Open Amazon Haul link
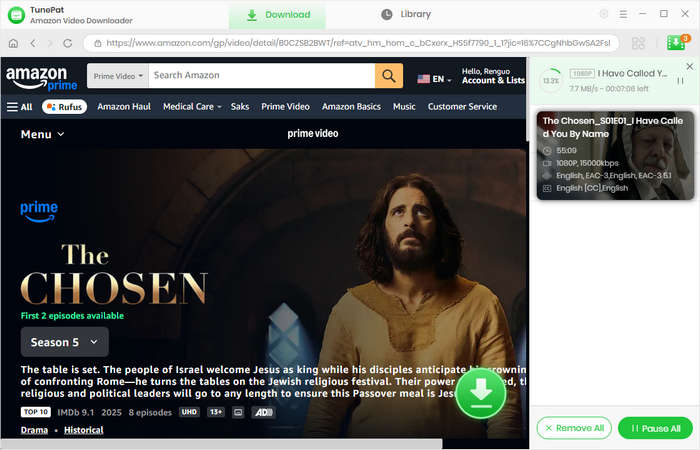The image size is (700, 450). [124, 107]
